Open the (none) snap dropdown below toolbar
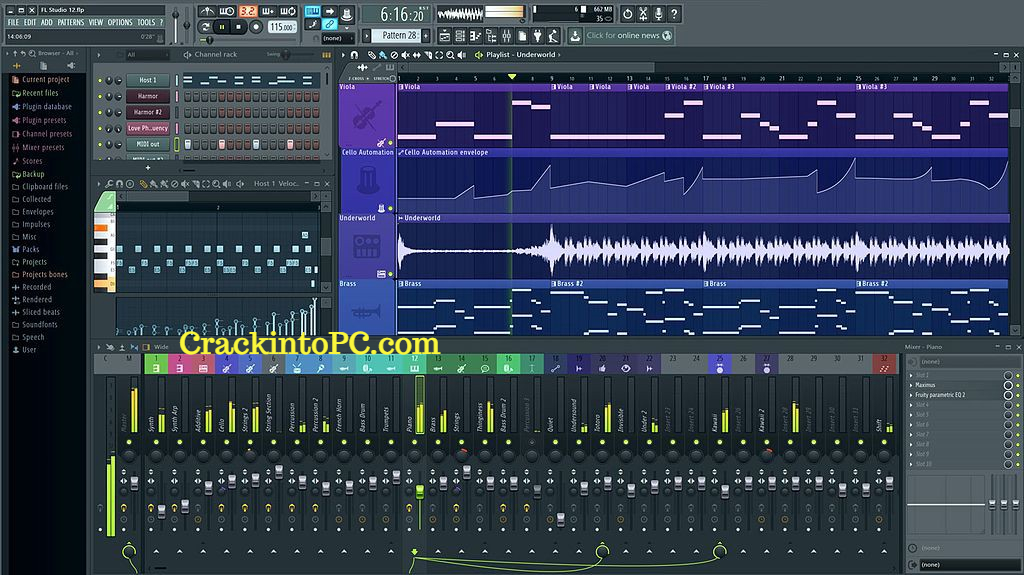Image resolution: width=1024 pixels, height=575 pixels. pyautogui.click(x=337, y=38)
